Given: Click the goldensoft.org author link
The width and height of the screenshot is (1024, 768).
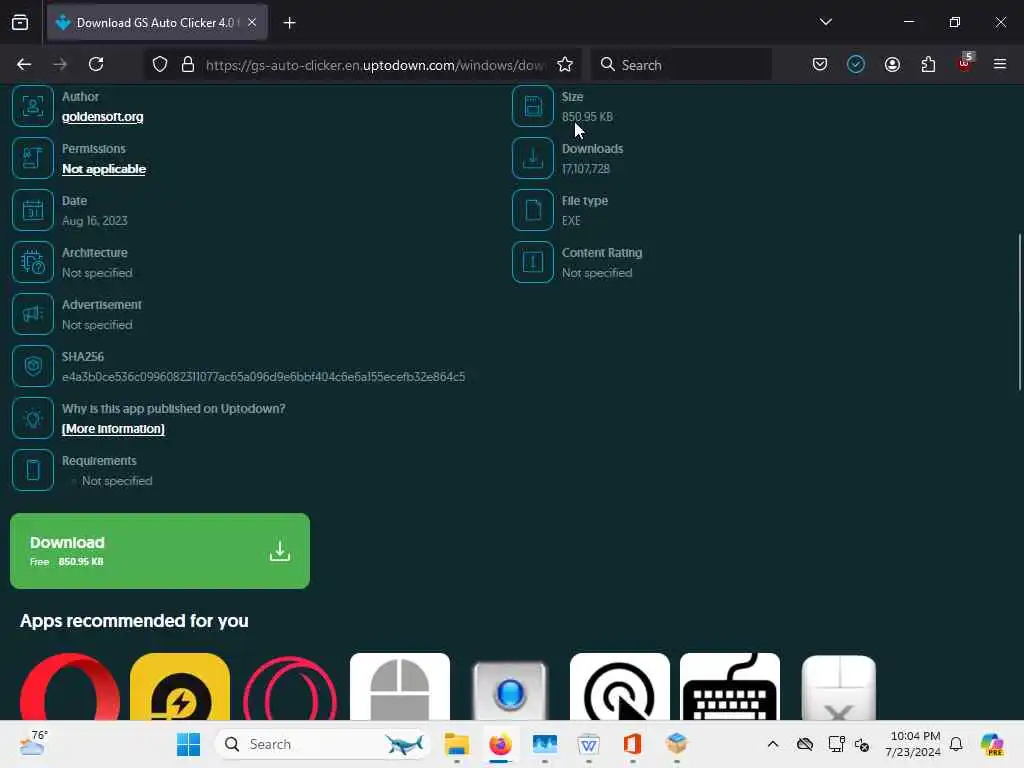Looking at the screenshot, I should (103, 117).
